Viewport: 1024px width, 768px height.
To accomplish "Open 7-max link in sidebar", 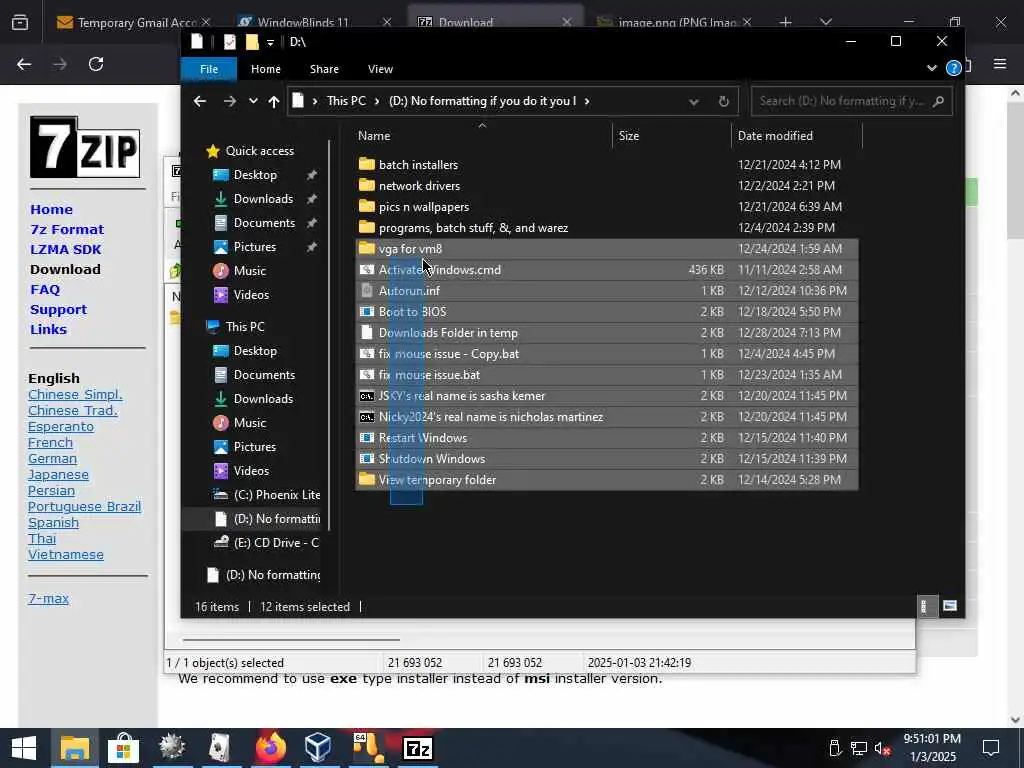I will click(x=48, y=598).
